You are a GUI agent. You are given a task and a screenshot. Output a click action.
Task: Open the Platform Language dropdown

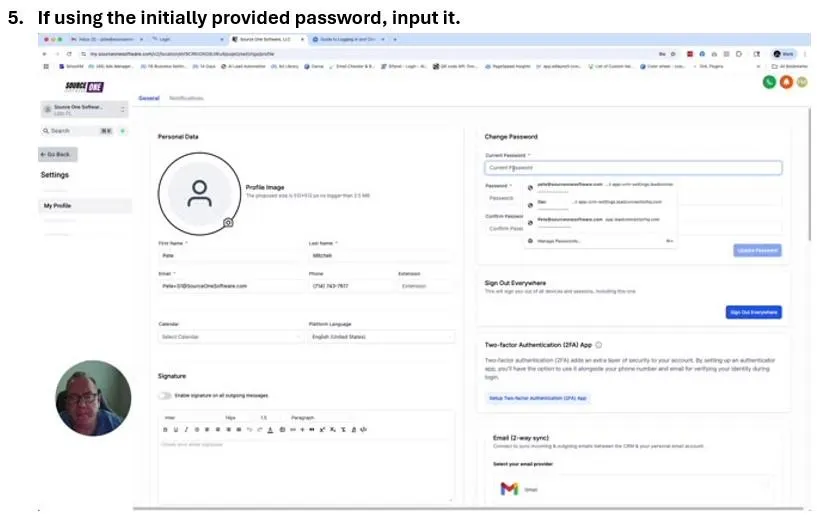tap(381, 337)
